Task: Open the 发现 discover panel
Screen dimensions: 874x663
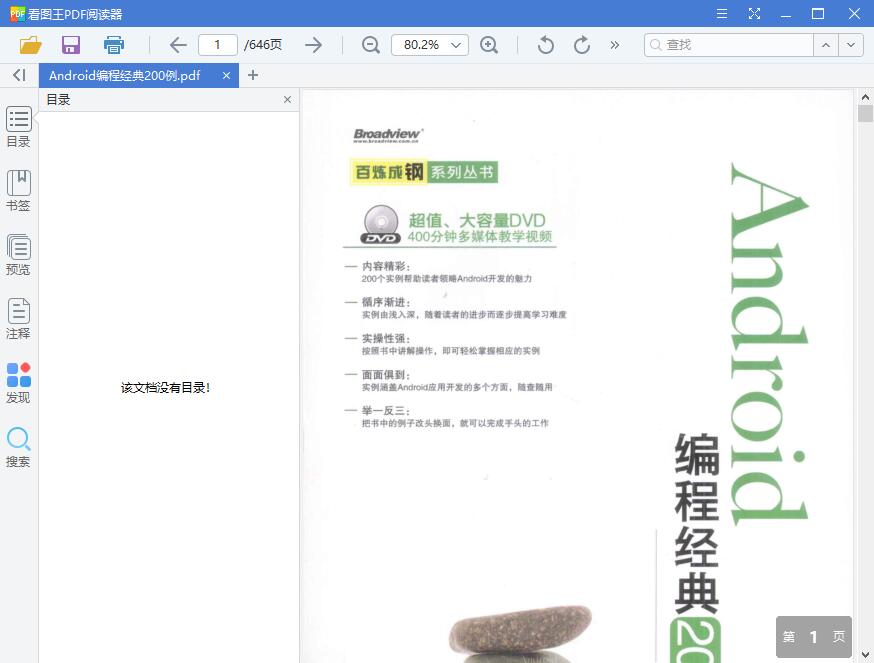Action: (18, 378)
